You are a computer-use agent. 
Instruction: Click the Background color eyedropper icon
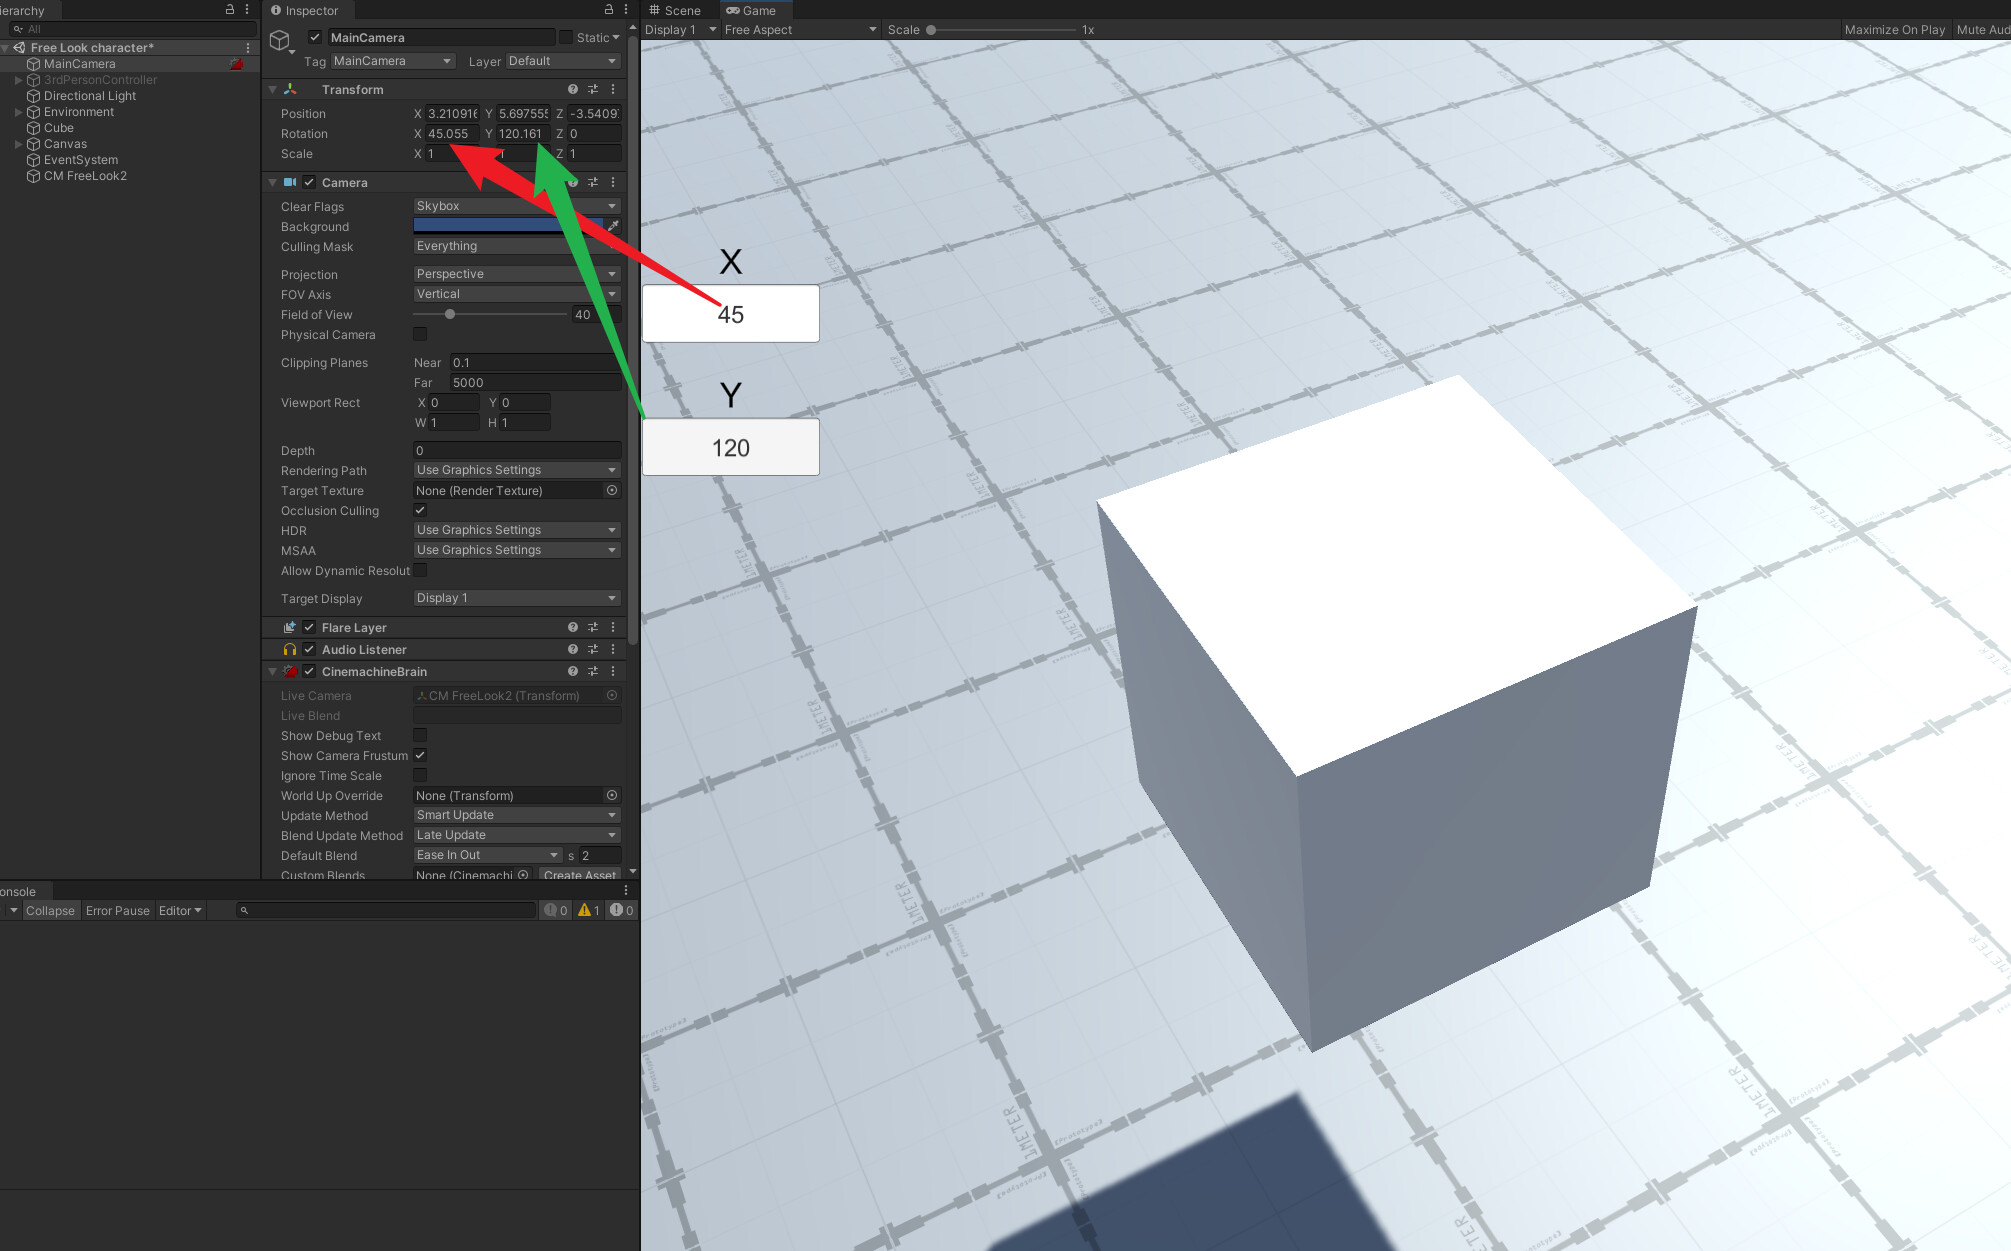[x=613, y=226]
